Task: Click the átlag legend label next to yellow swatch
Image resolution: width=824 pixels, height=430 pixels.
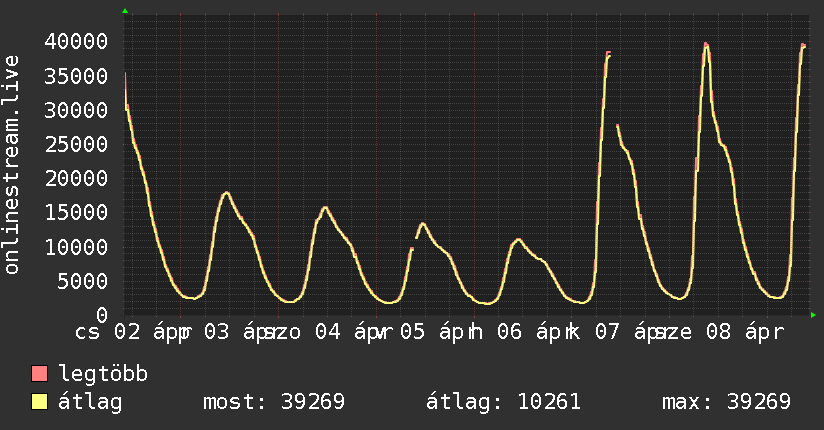Action: click(x=90, y=402)
